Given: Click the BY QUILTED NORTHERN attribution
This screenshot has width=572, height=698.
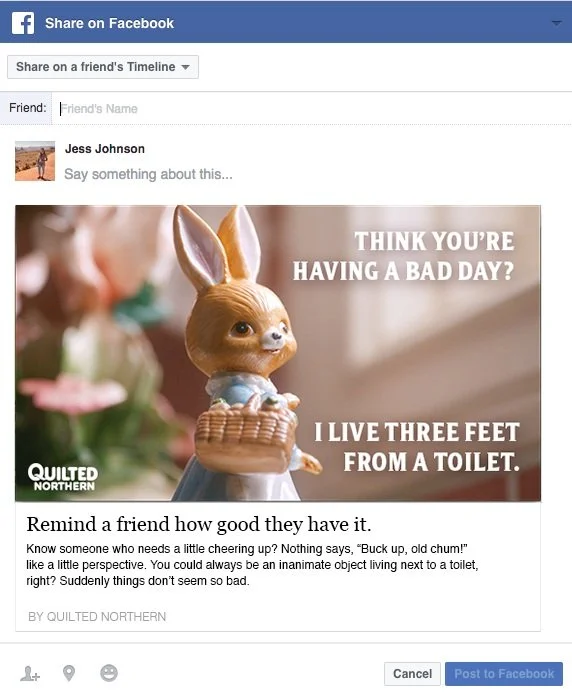Looking at the screenshot, I should click(97, 617).
